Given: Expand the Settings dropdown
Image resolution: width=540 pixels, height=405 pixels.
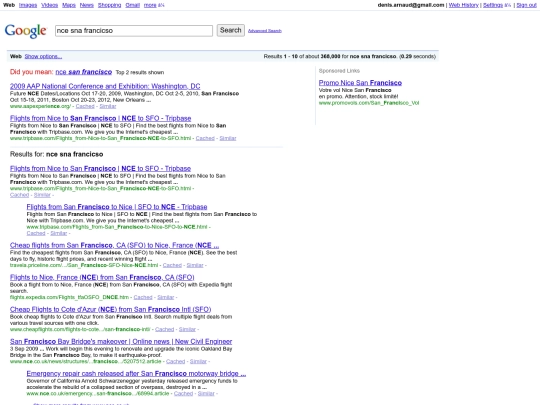Looking at the screenshot, I should point(497,5).
